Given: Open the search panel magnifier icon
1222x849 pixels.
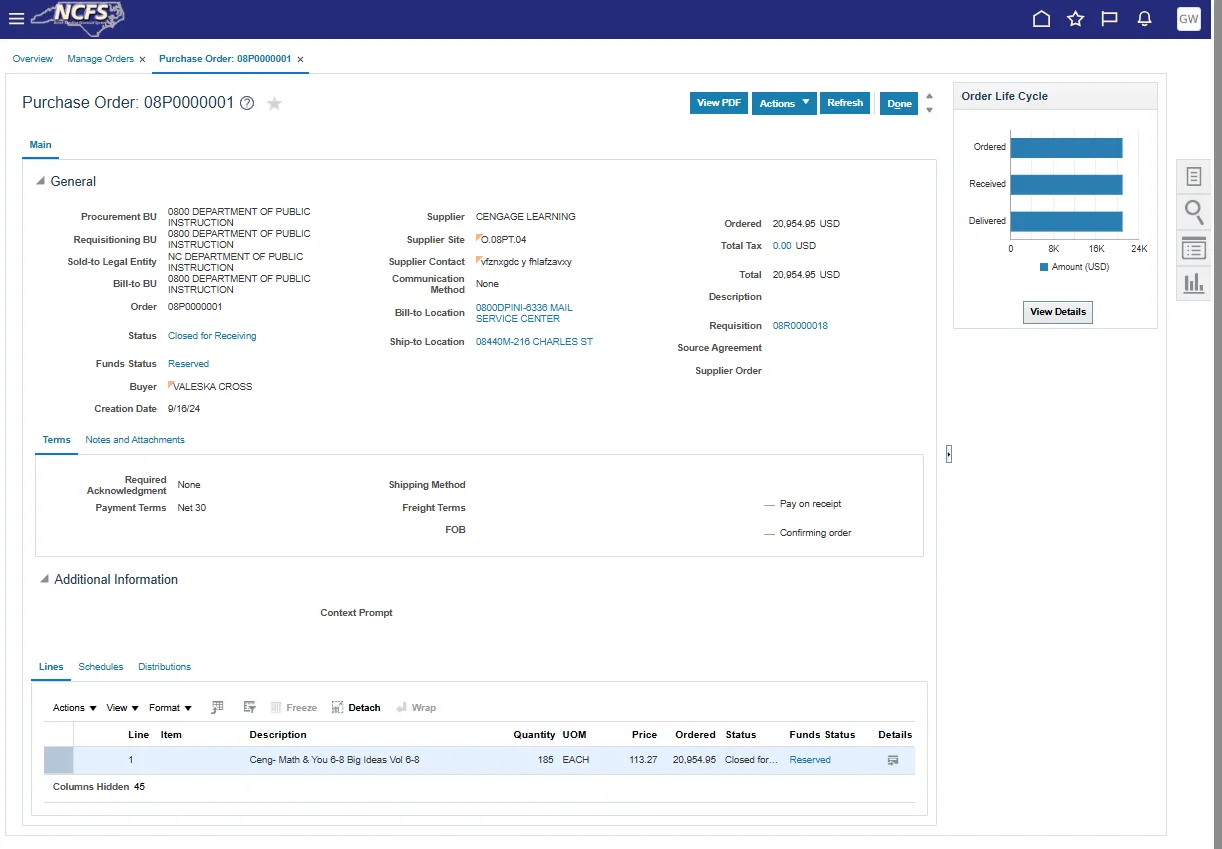Looking at the screenshot, I should (x=1193, y=211).
